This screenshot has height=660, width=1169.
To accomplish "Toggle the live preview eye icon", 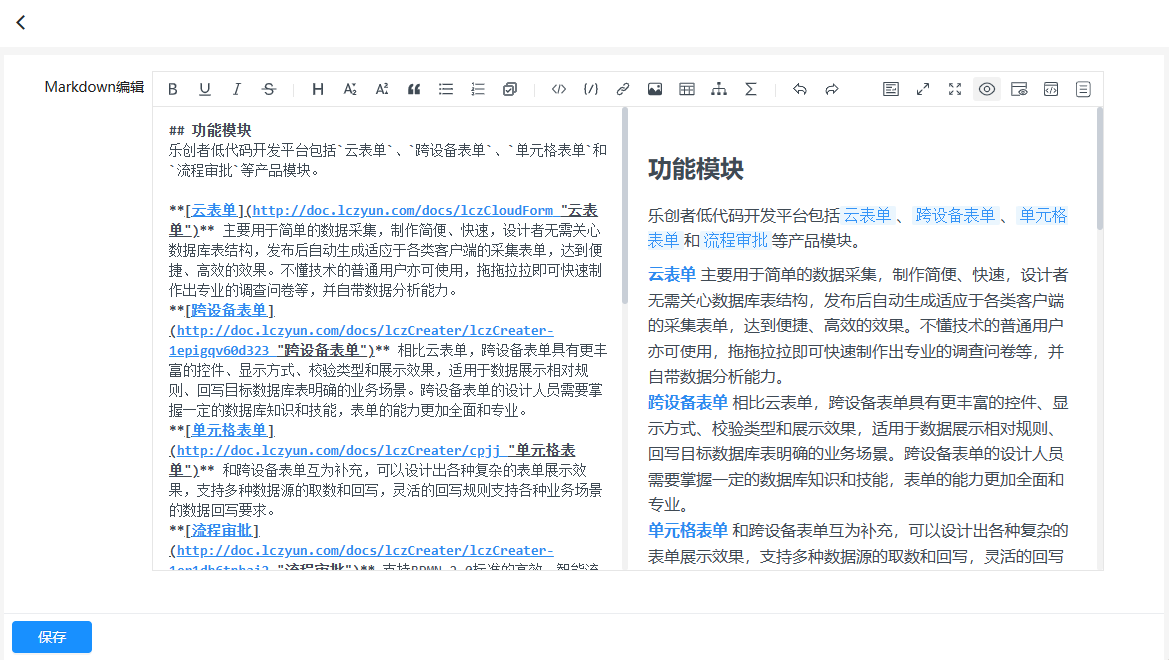I will tap(987, 89).
